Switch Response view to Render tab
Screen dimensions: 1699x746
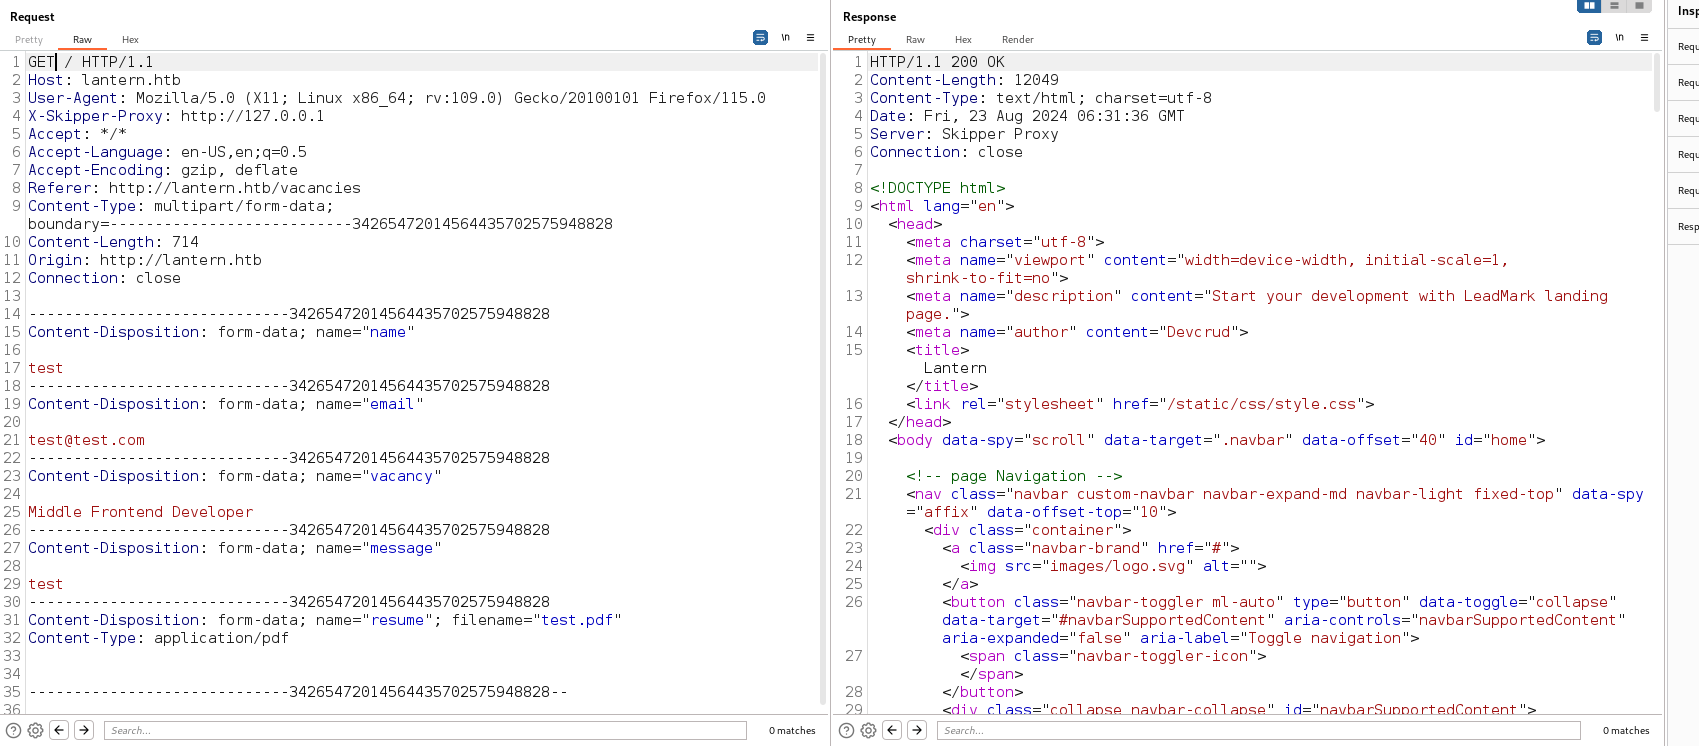pos(1017,40)
